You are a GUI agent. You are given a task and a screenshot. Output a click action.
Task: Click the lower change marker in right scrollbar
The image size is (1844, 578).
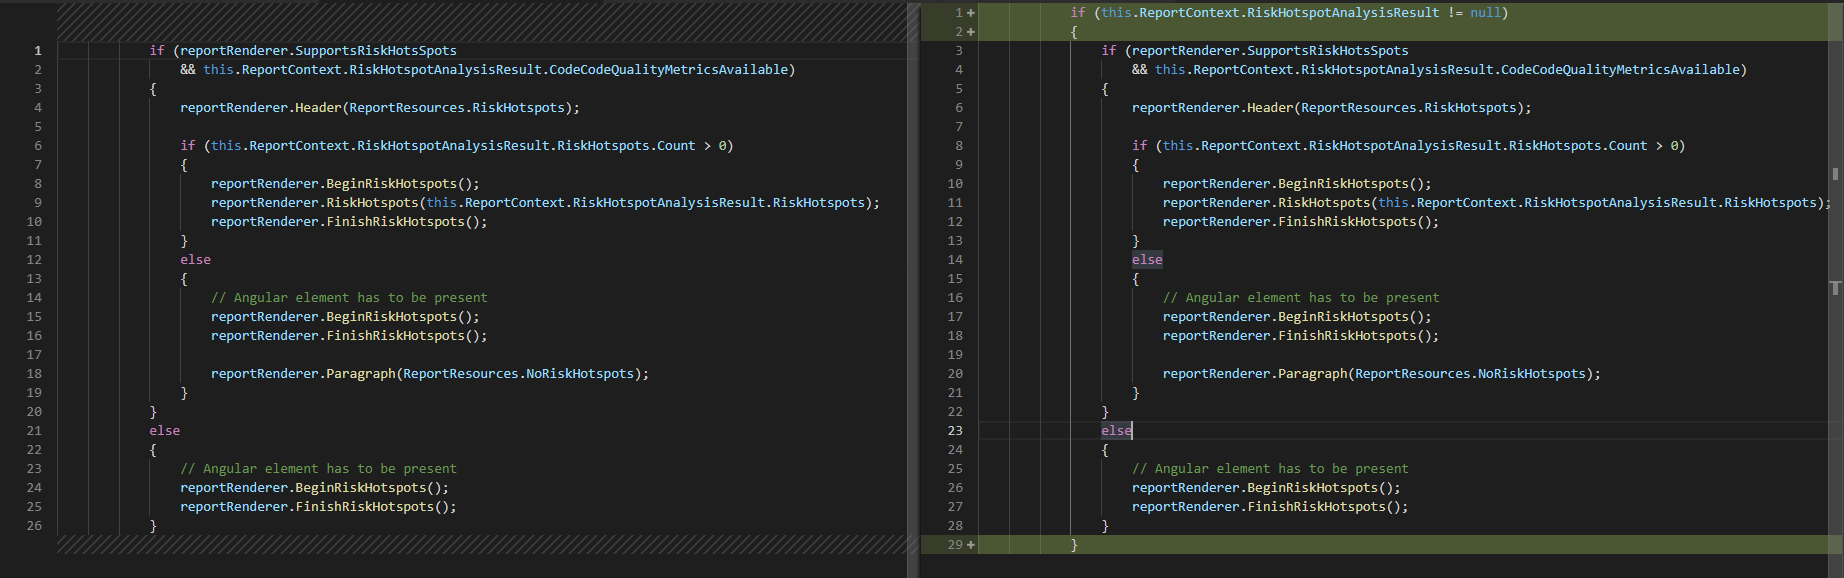pos(1835,288)
